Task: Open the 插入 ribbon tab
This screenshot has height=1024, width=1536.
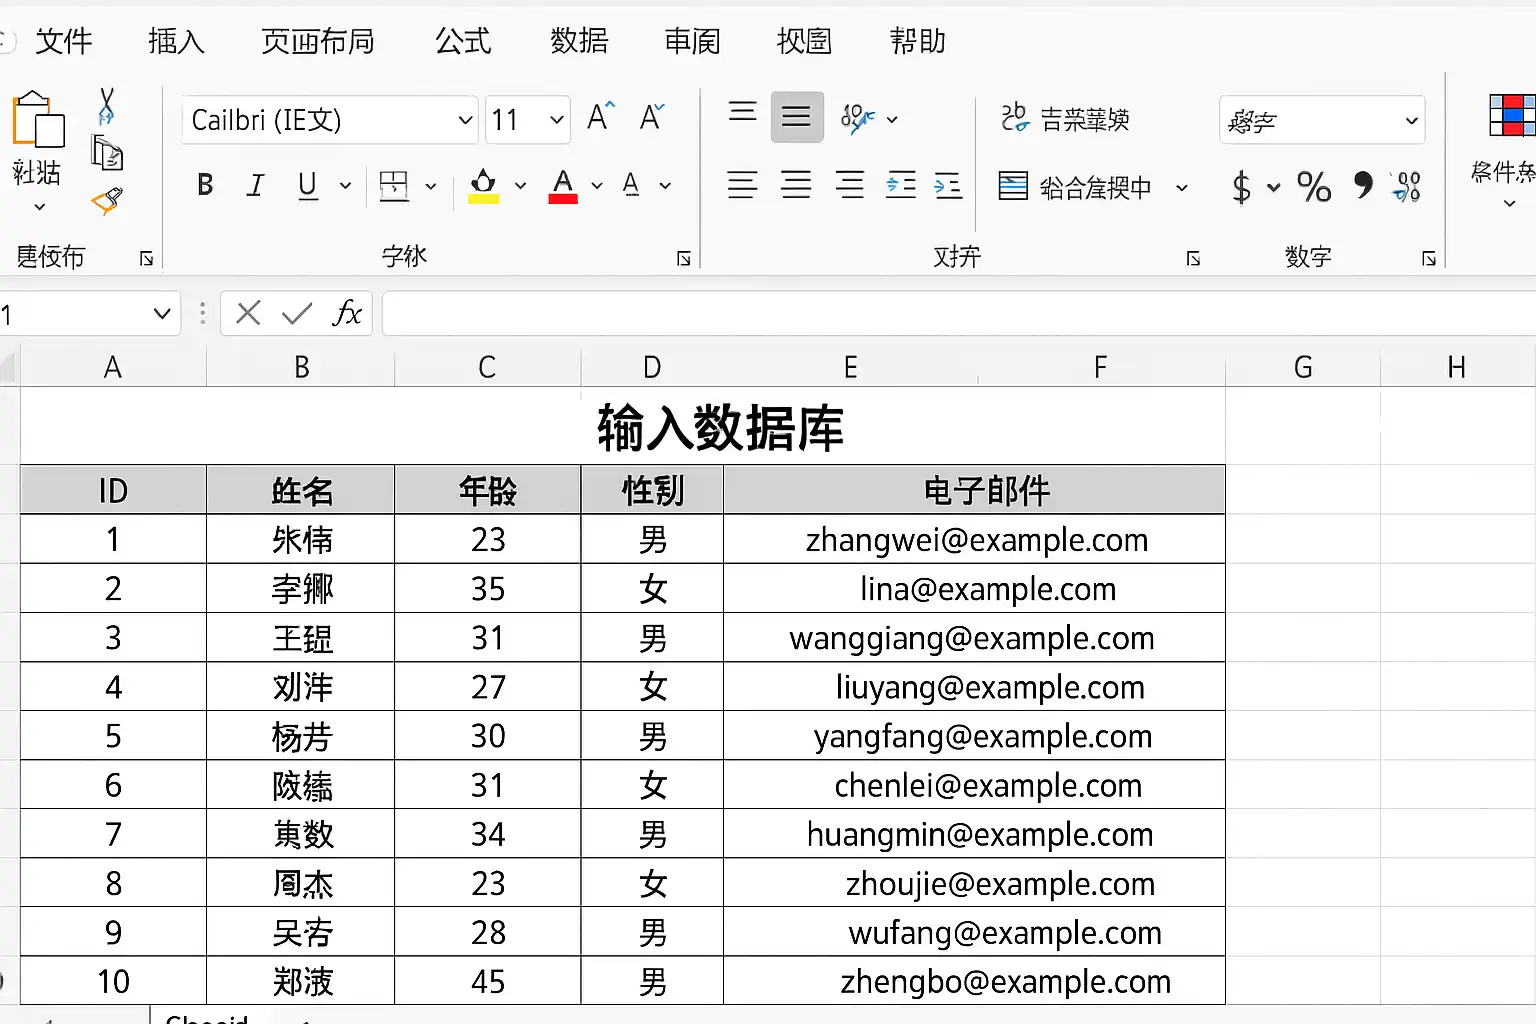Action: point(176,41)
